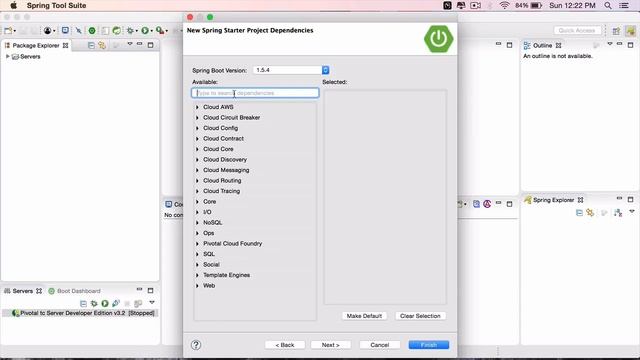Image resolution: width=640 pixels, height=360 pixels.
Task: Select the Ops category label
Action: [209, 233]
